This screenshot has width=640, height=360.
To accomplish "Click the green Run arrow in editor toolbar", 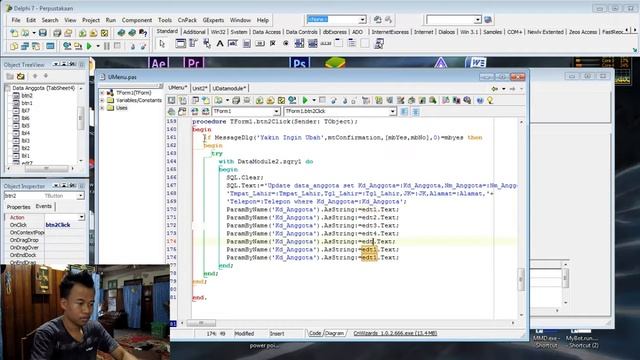I will pyautogui.click(x=305, y=100).
